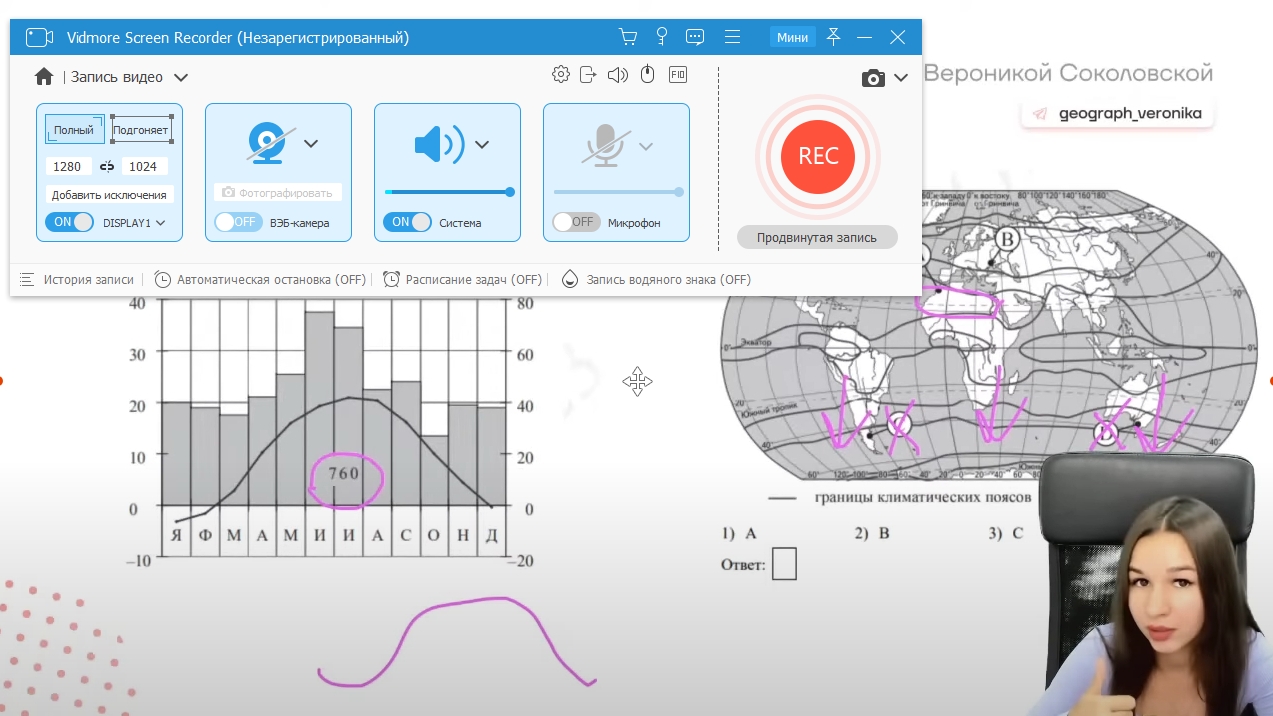Click the crosshair move cursor icon
The image size is (1273, 716).
tap(637, 381)
